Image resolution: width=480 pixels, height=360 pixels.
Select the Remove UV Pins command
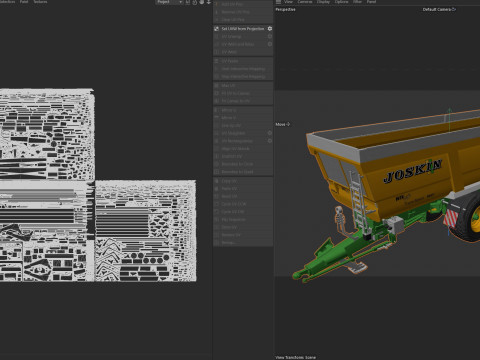click(x=243, y=12)
